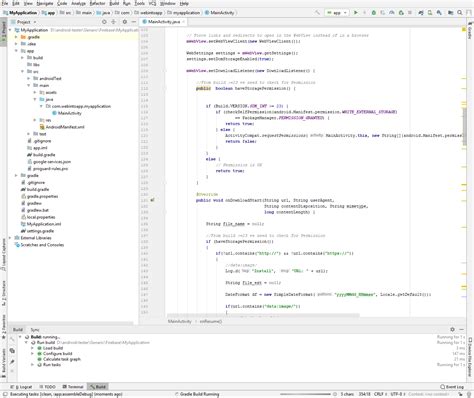The width and height of the screenshot is (474, 398).
Task: Click the yellow inspection indicator at editor top right
Action: (x=464, y=30)
